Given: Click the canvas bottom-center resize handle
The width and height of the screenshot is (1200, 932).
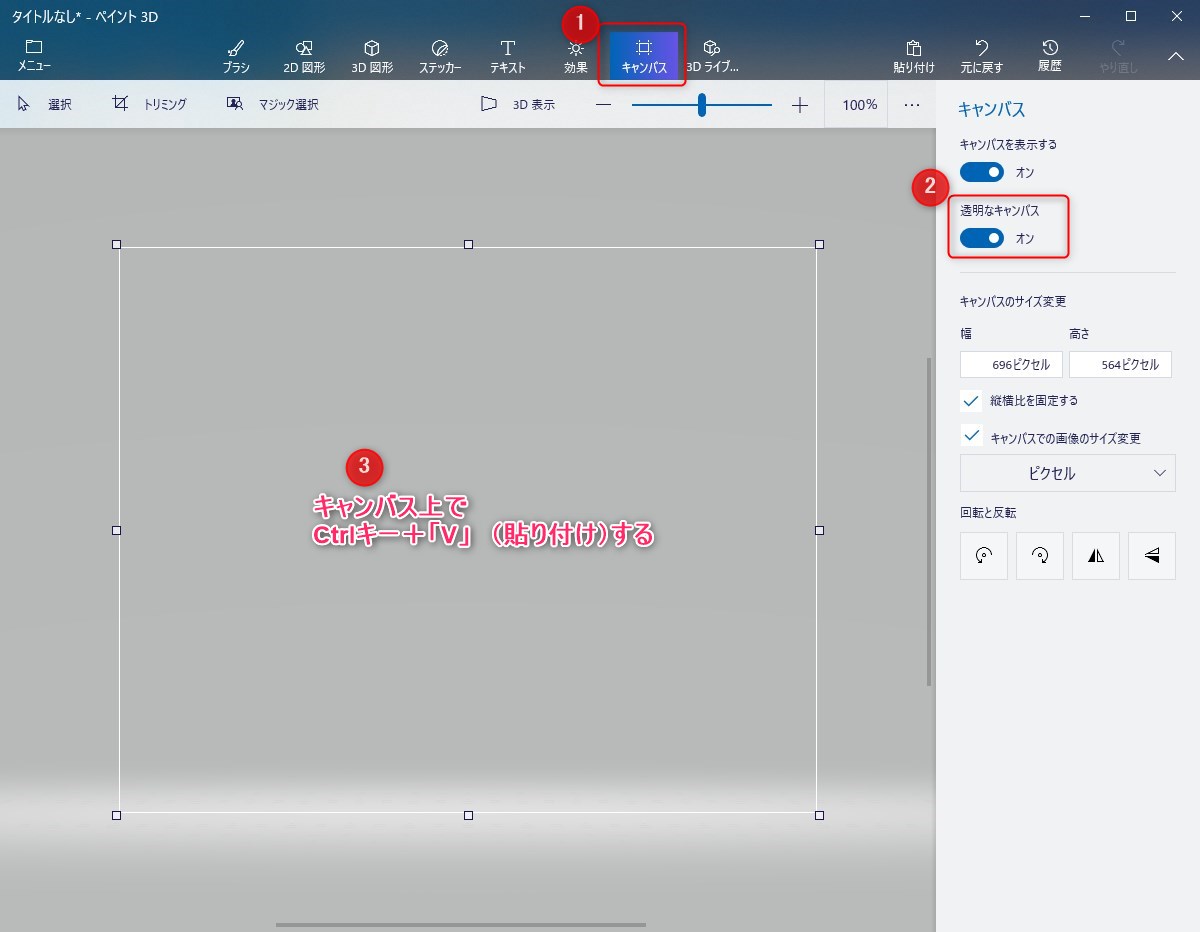Looking at the screenshot, I should (x=468, y=816).
